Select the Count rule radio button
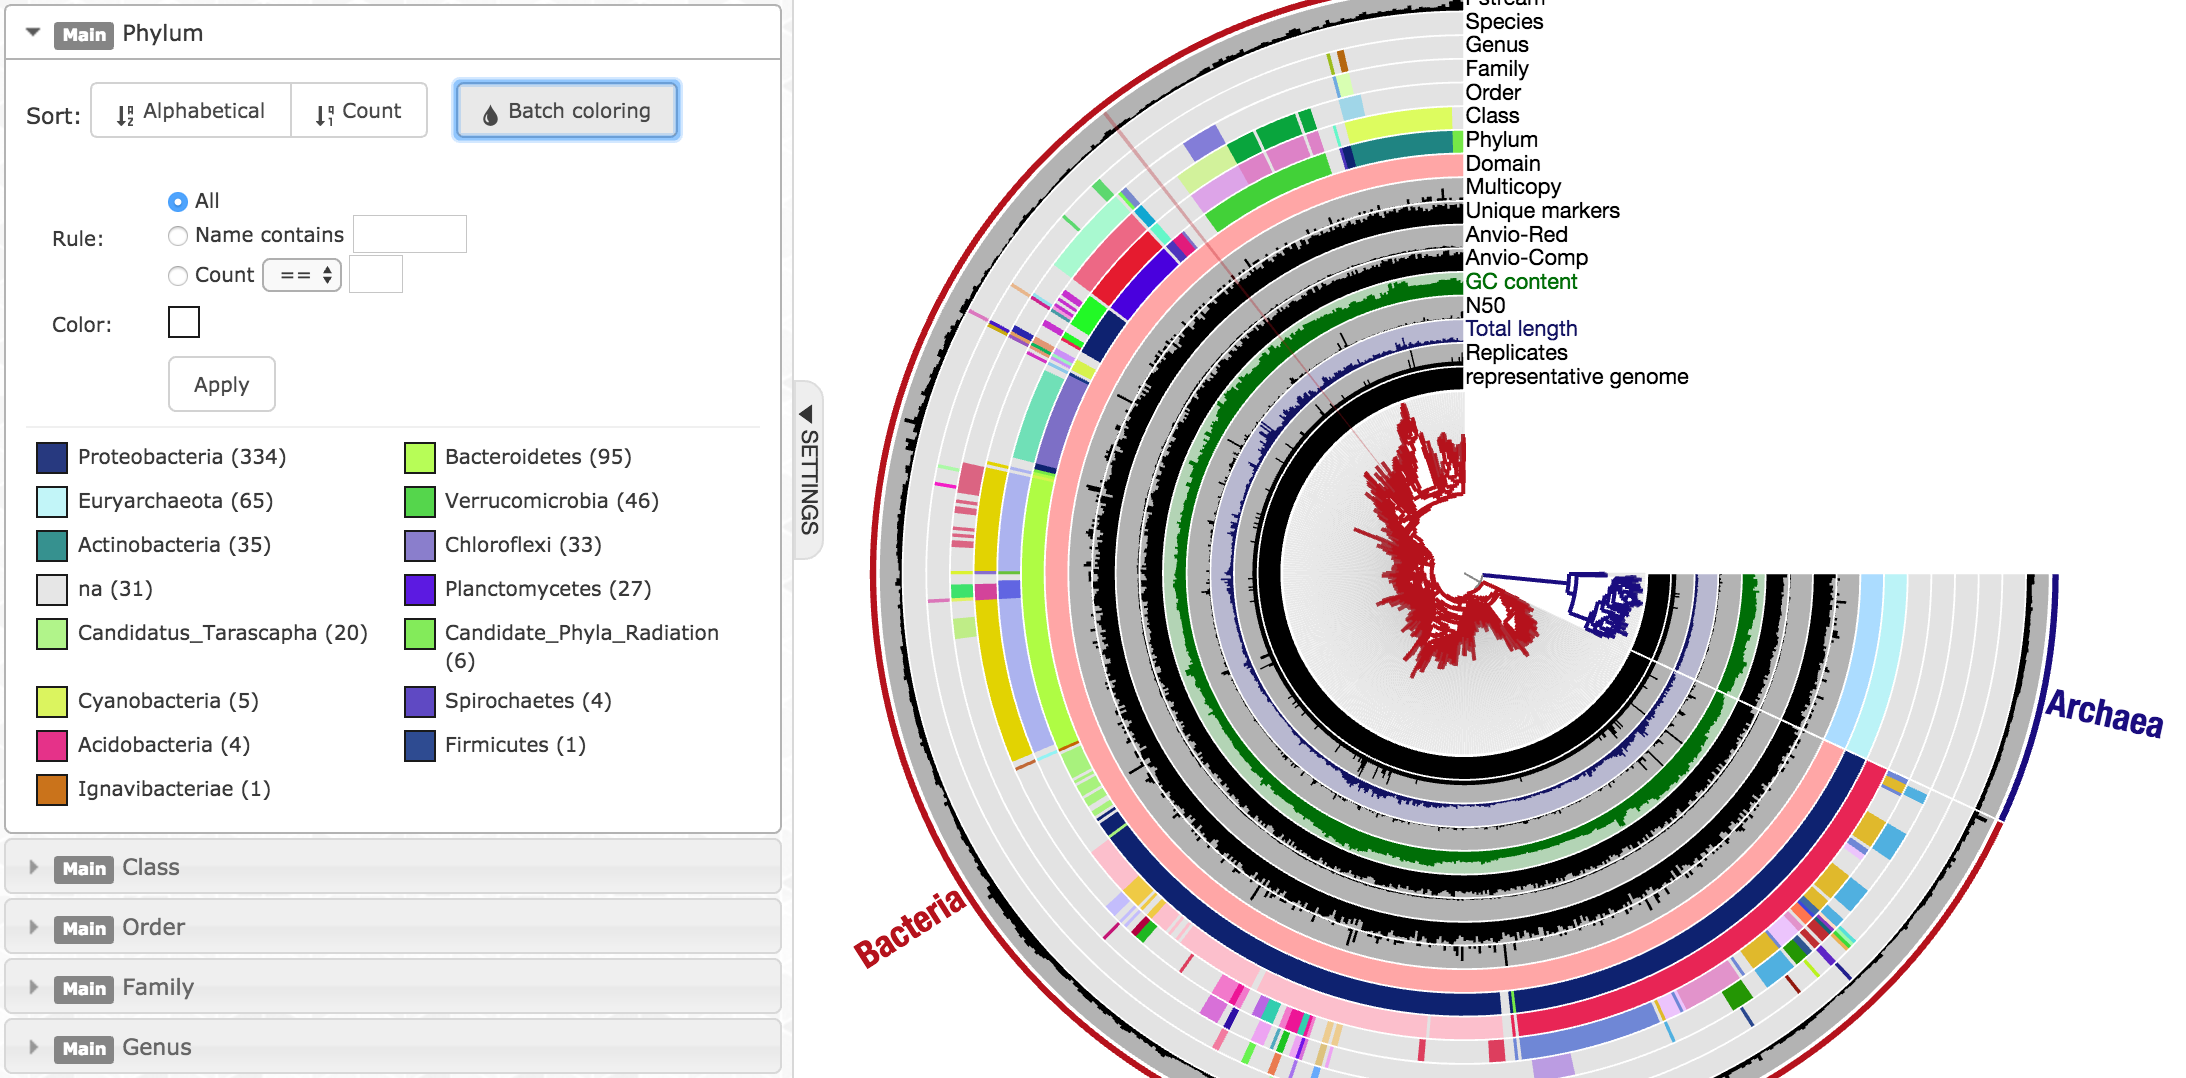 pyautogui.click(x=178, y=276)
